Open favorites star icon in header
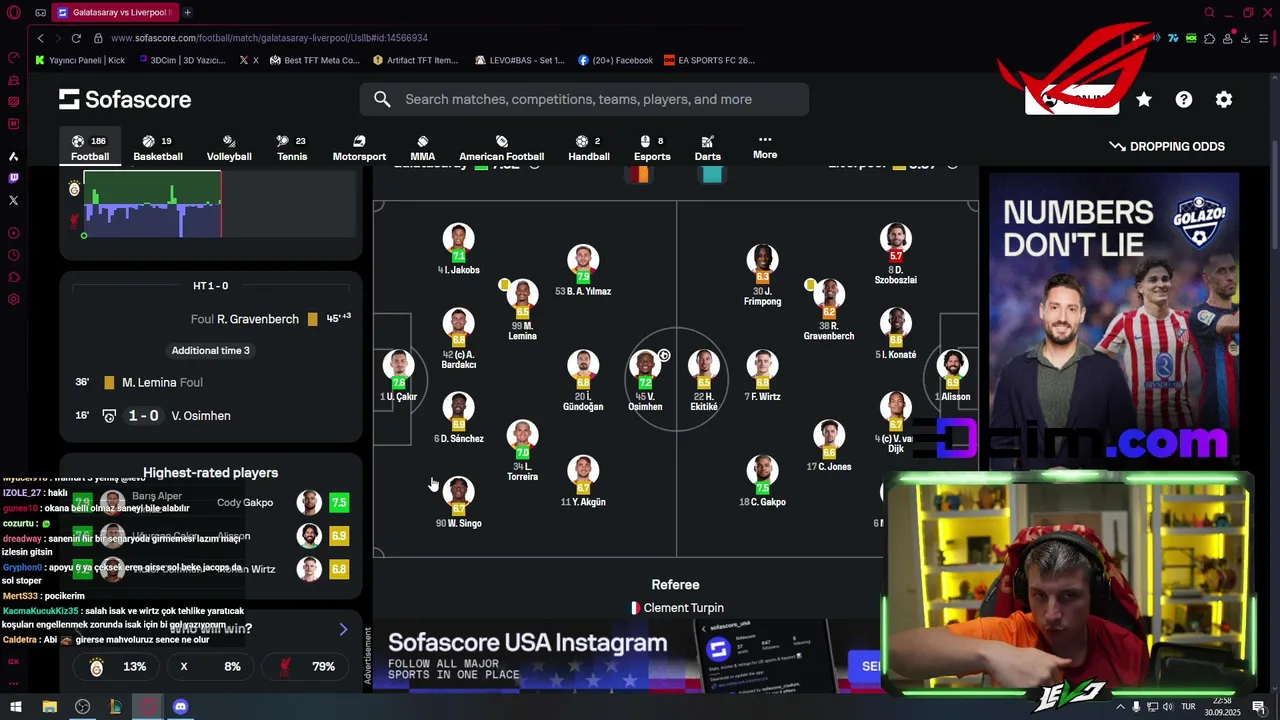Screen dimensions: 1280x720 pyautogui.click(x=1144, y=99)
